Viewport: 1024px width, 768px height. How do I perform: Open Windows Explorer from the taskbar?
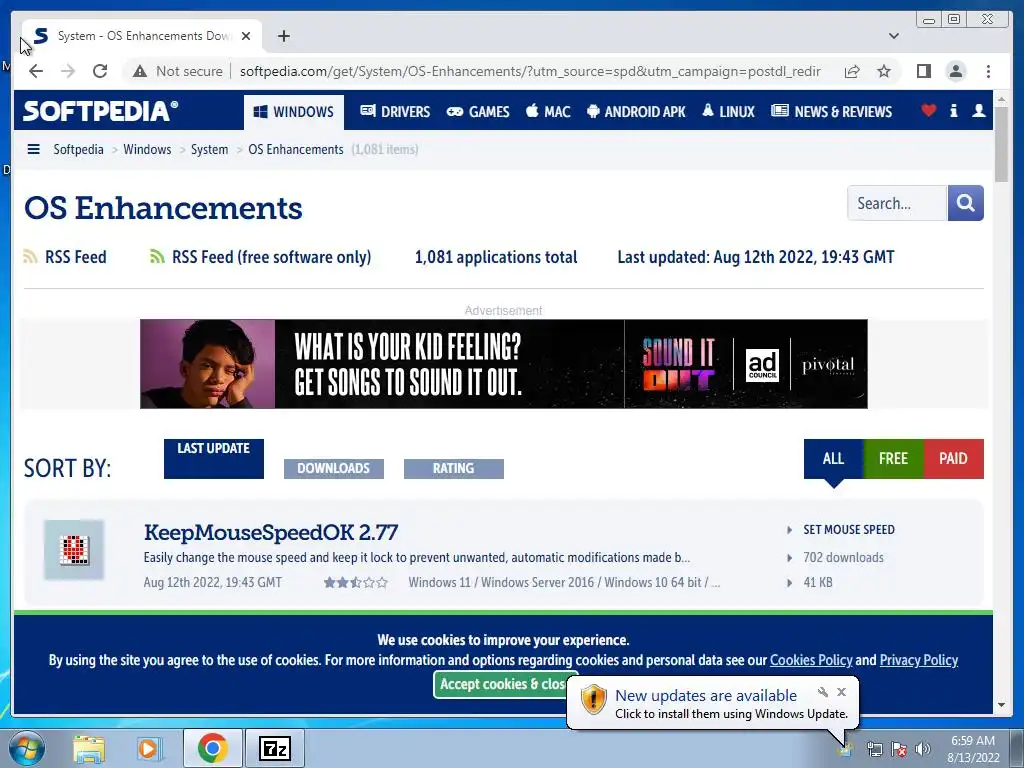click(89, 748)
